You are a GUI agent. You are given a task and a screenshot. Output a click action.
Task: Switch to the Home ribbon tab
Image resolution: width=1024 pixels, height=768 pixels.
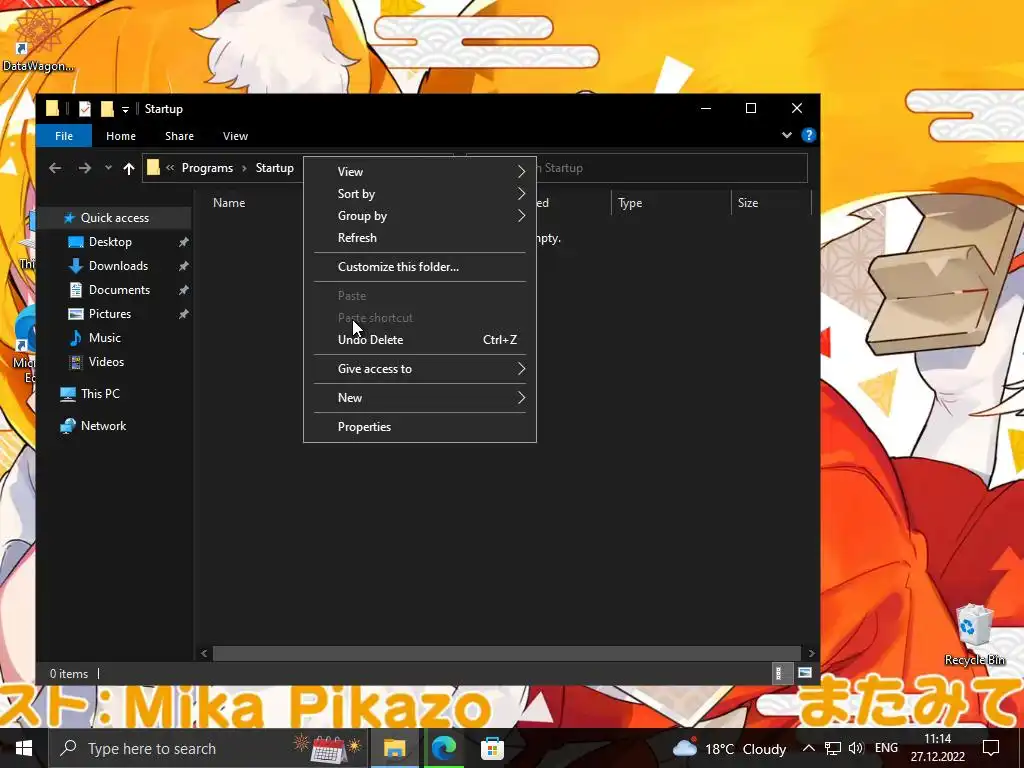[121, 136]
